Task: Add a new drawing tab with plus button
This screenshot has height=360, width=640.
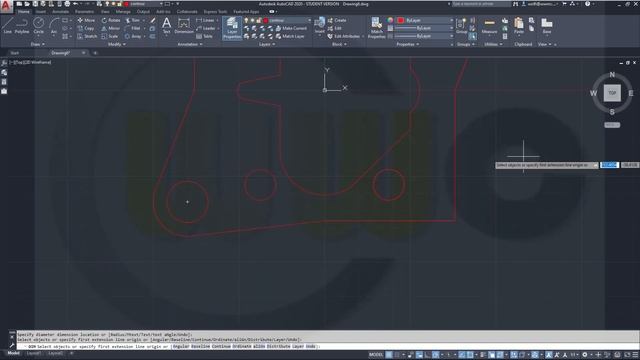Action: 95,53
